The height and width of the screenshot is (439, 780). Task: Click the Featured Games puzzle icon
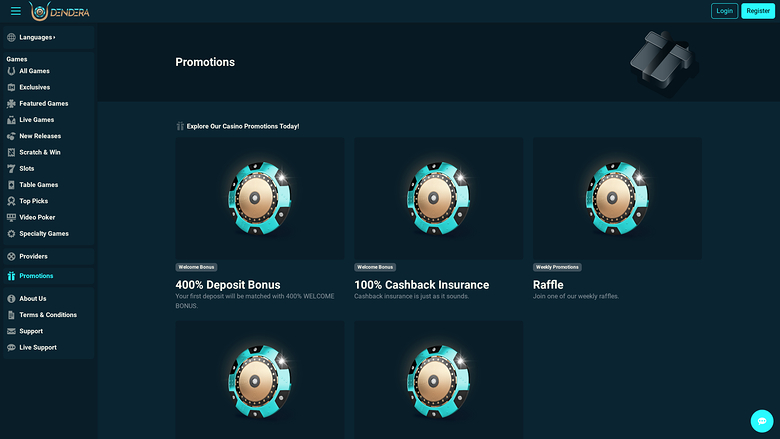point(11,103)
